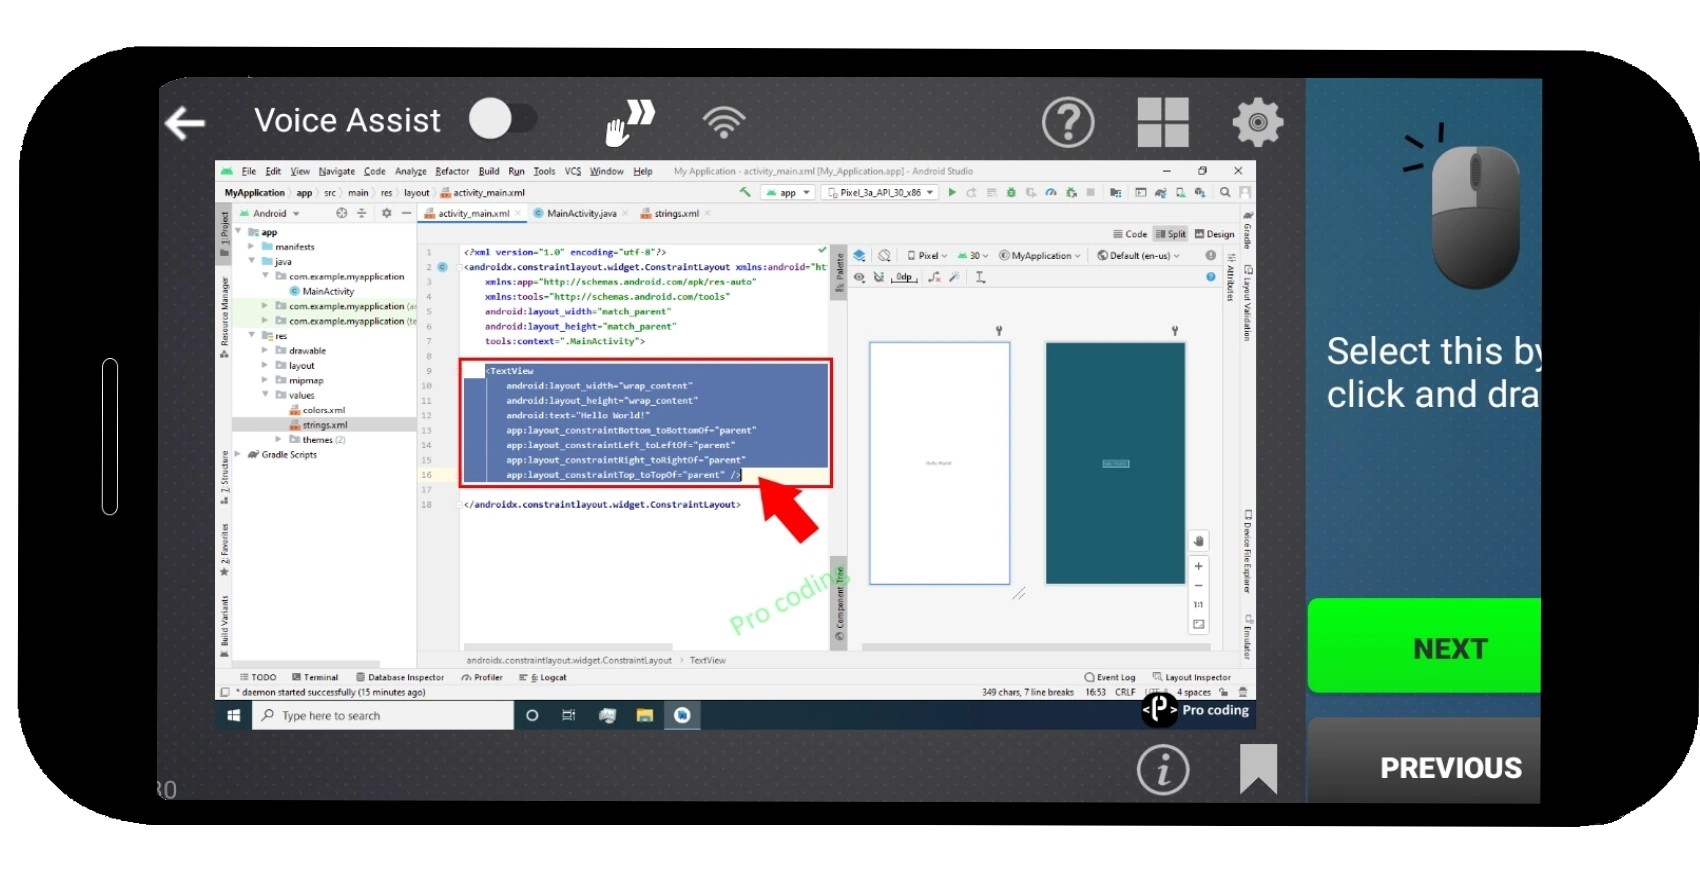Screen dimensions: 1700x882
Task: Switch editor to Design view mode
Action: pos(1215,234)
